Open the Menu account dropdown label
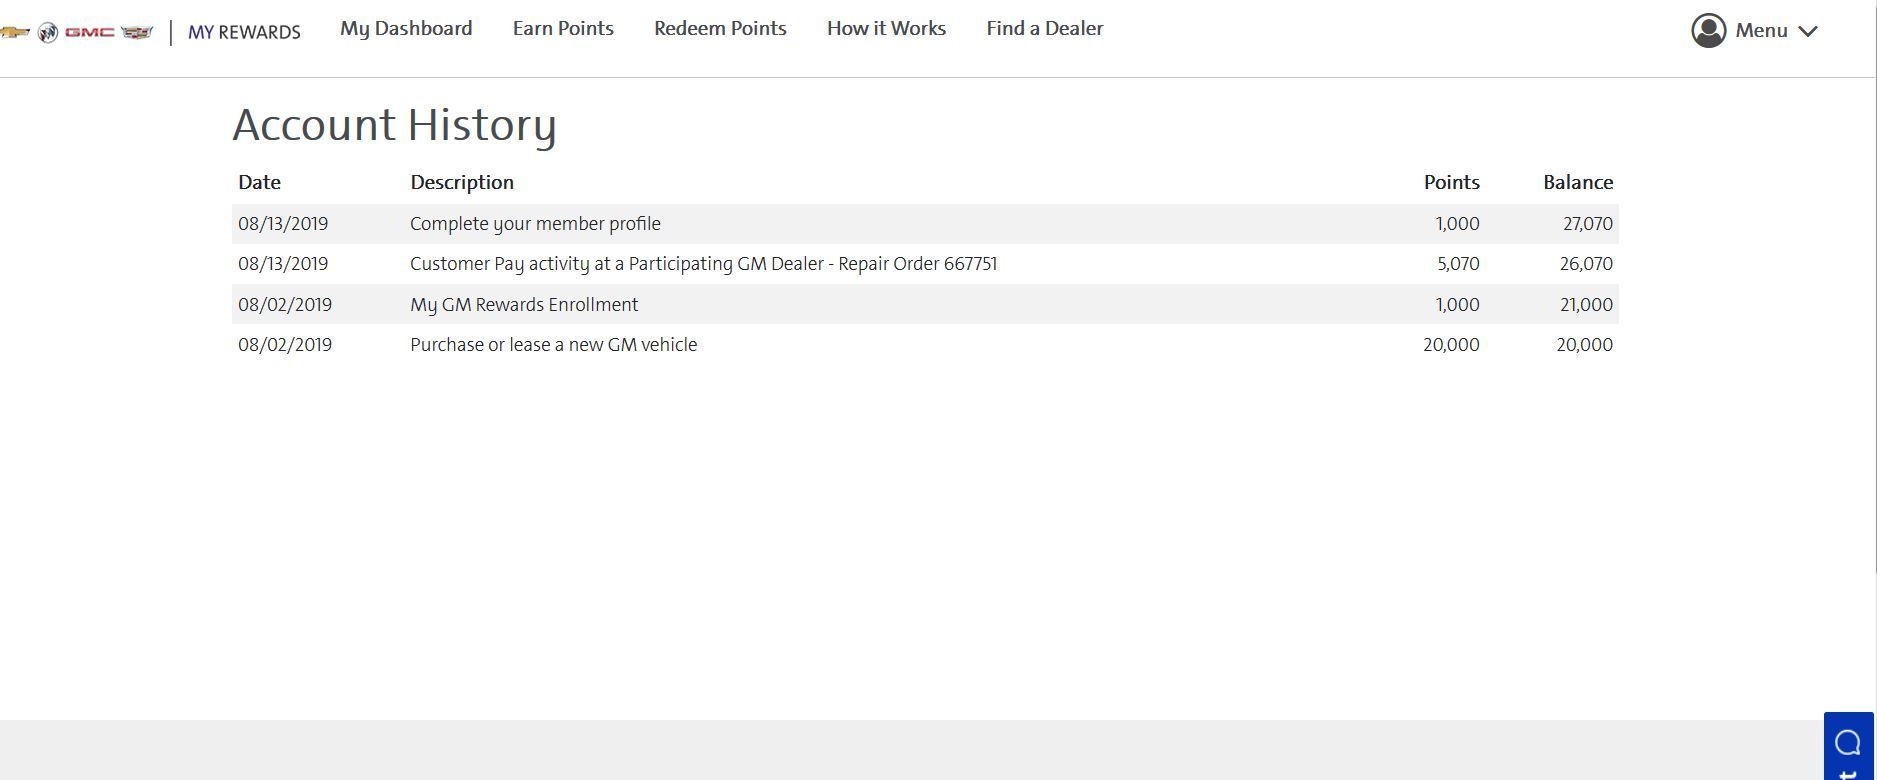Screen dimensions: 1877x780 [x=1761, y=30]
